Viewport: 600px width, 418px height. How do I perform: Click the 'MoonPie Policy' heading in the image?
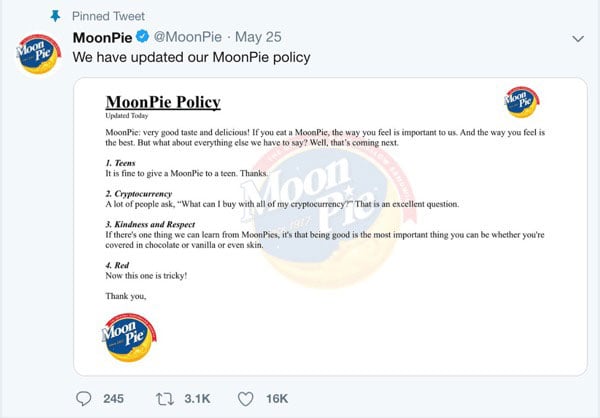(162, 102)
